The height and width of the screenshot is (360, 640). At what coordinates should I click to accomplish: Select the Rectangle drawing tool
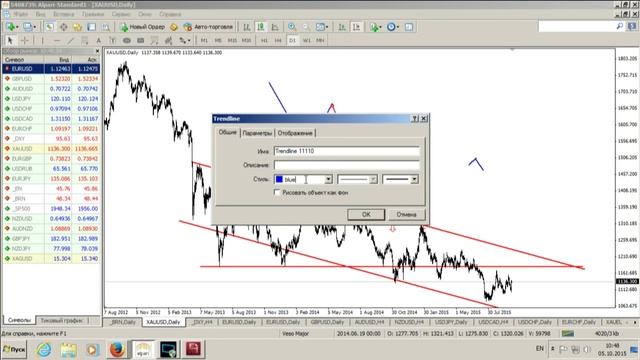tap(140, 40)
